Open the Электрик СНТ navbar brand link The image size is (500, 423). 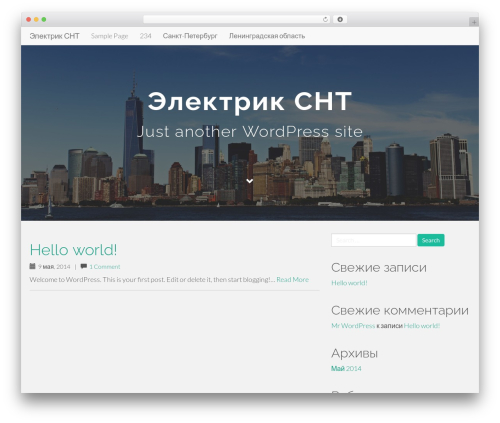(54, 36)
